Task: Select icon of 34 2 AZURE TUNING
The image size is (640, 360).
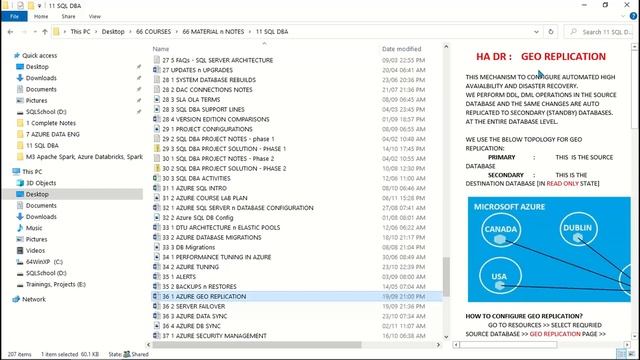Action: click(x=156, y=267)
